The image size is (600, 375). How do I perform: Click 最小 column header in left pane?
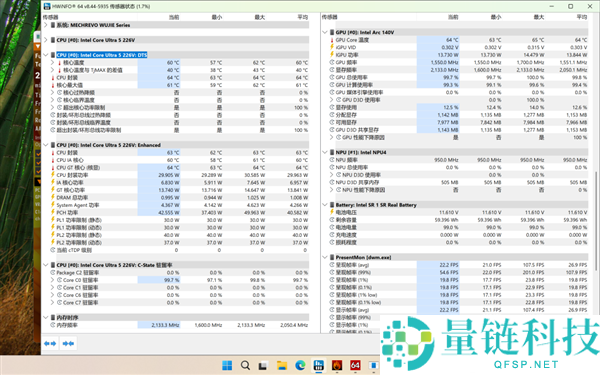pyautogui.click(x=217, y=17)
